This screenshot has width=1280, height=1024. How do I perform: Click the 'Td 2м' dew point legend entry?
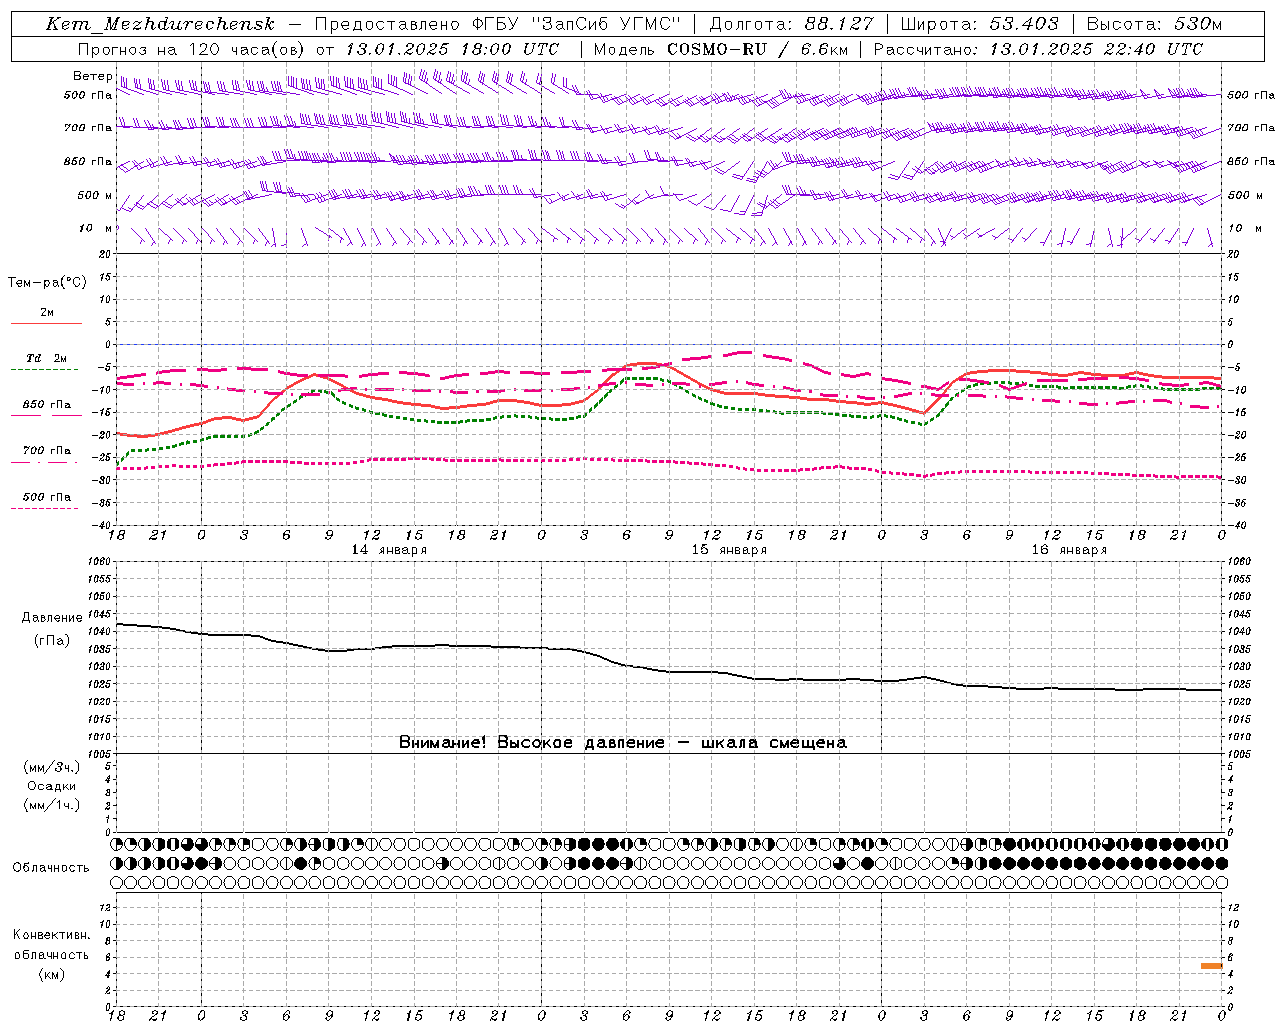46,358
